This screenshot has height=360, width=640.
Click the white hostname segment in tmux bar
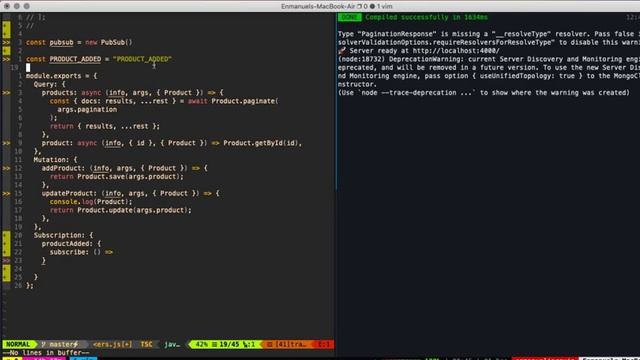click(x=610, y=358)
